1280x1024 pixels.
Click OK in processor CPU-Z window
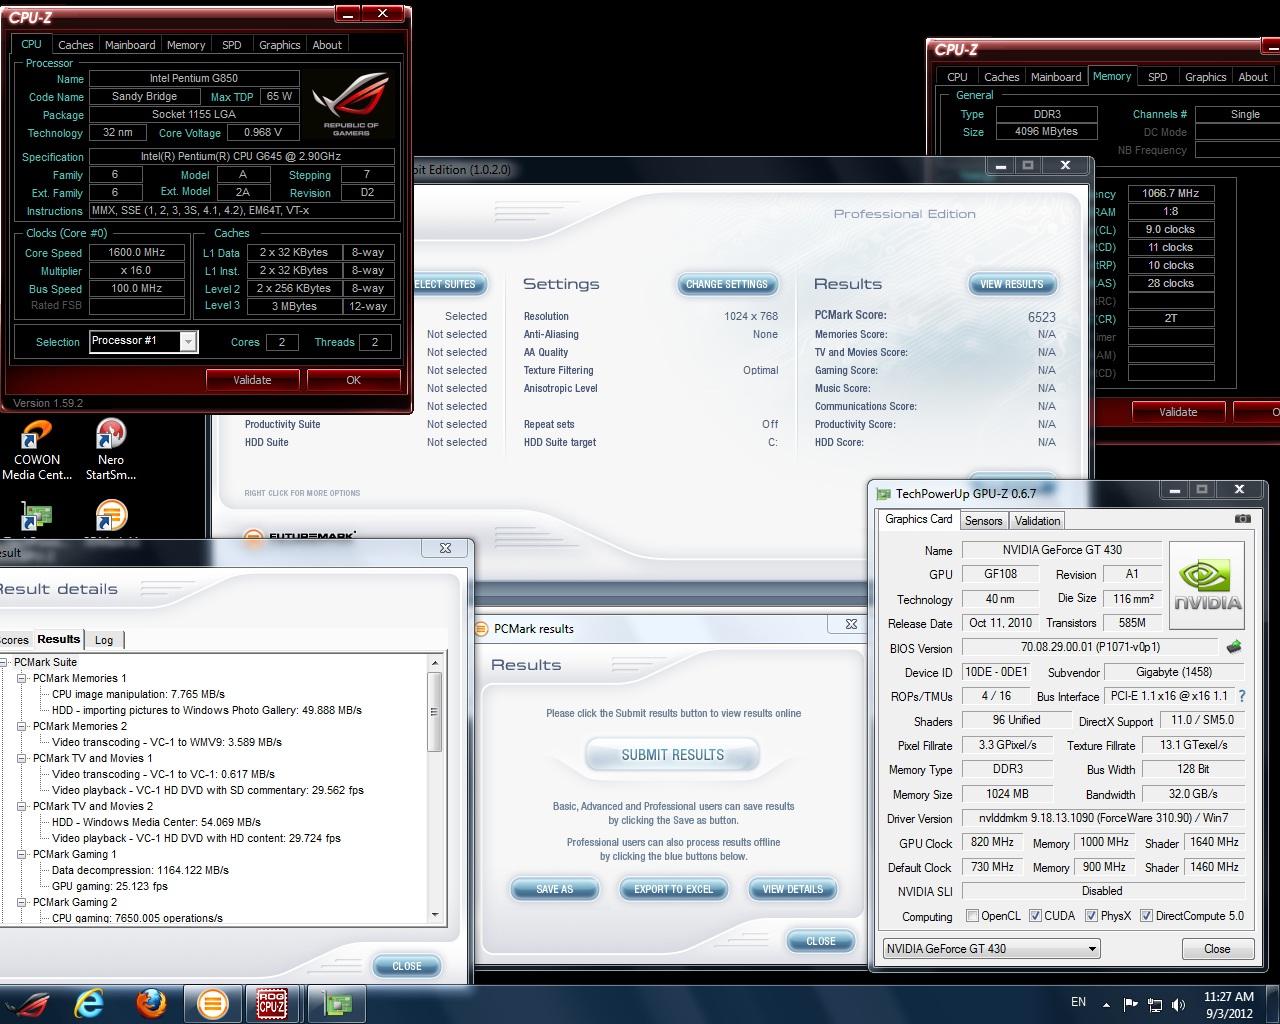pos(353,380)
